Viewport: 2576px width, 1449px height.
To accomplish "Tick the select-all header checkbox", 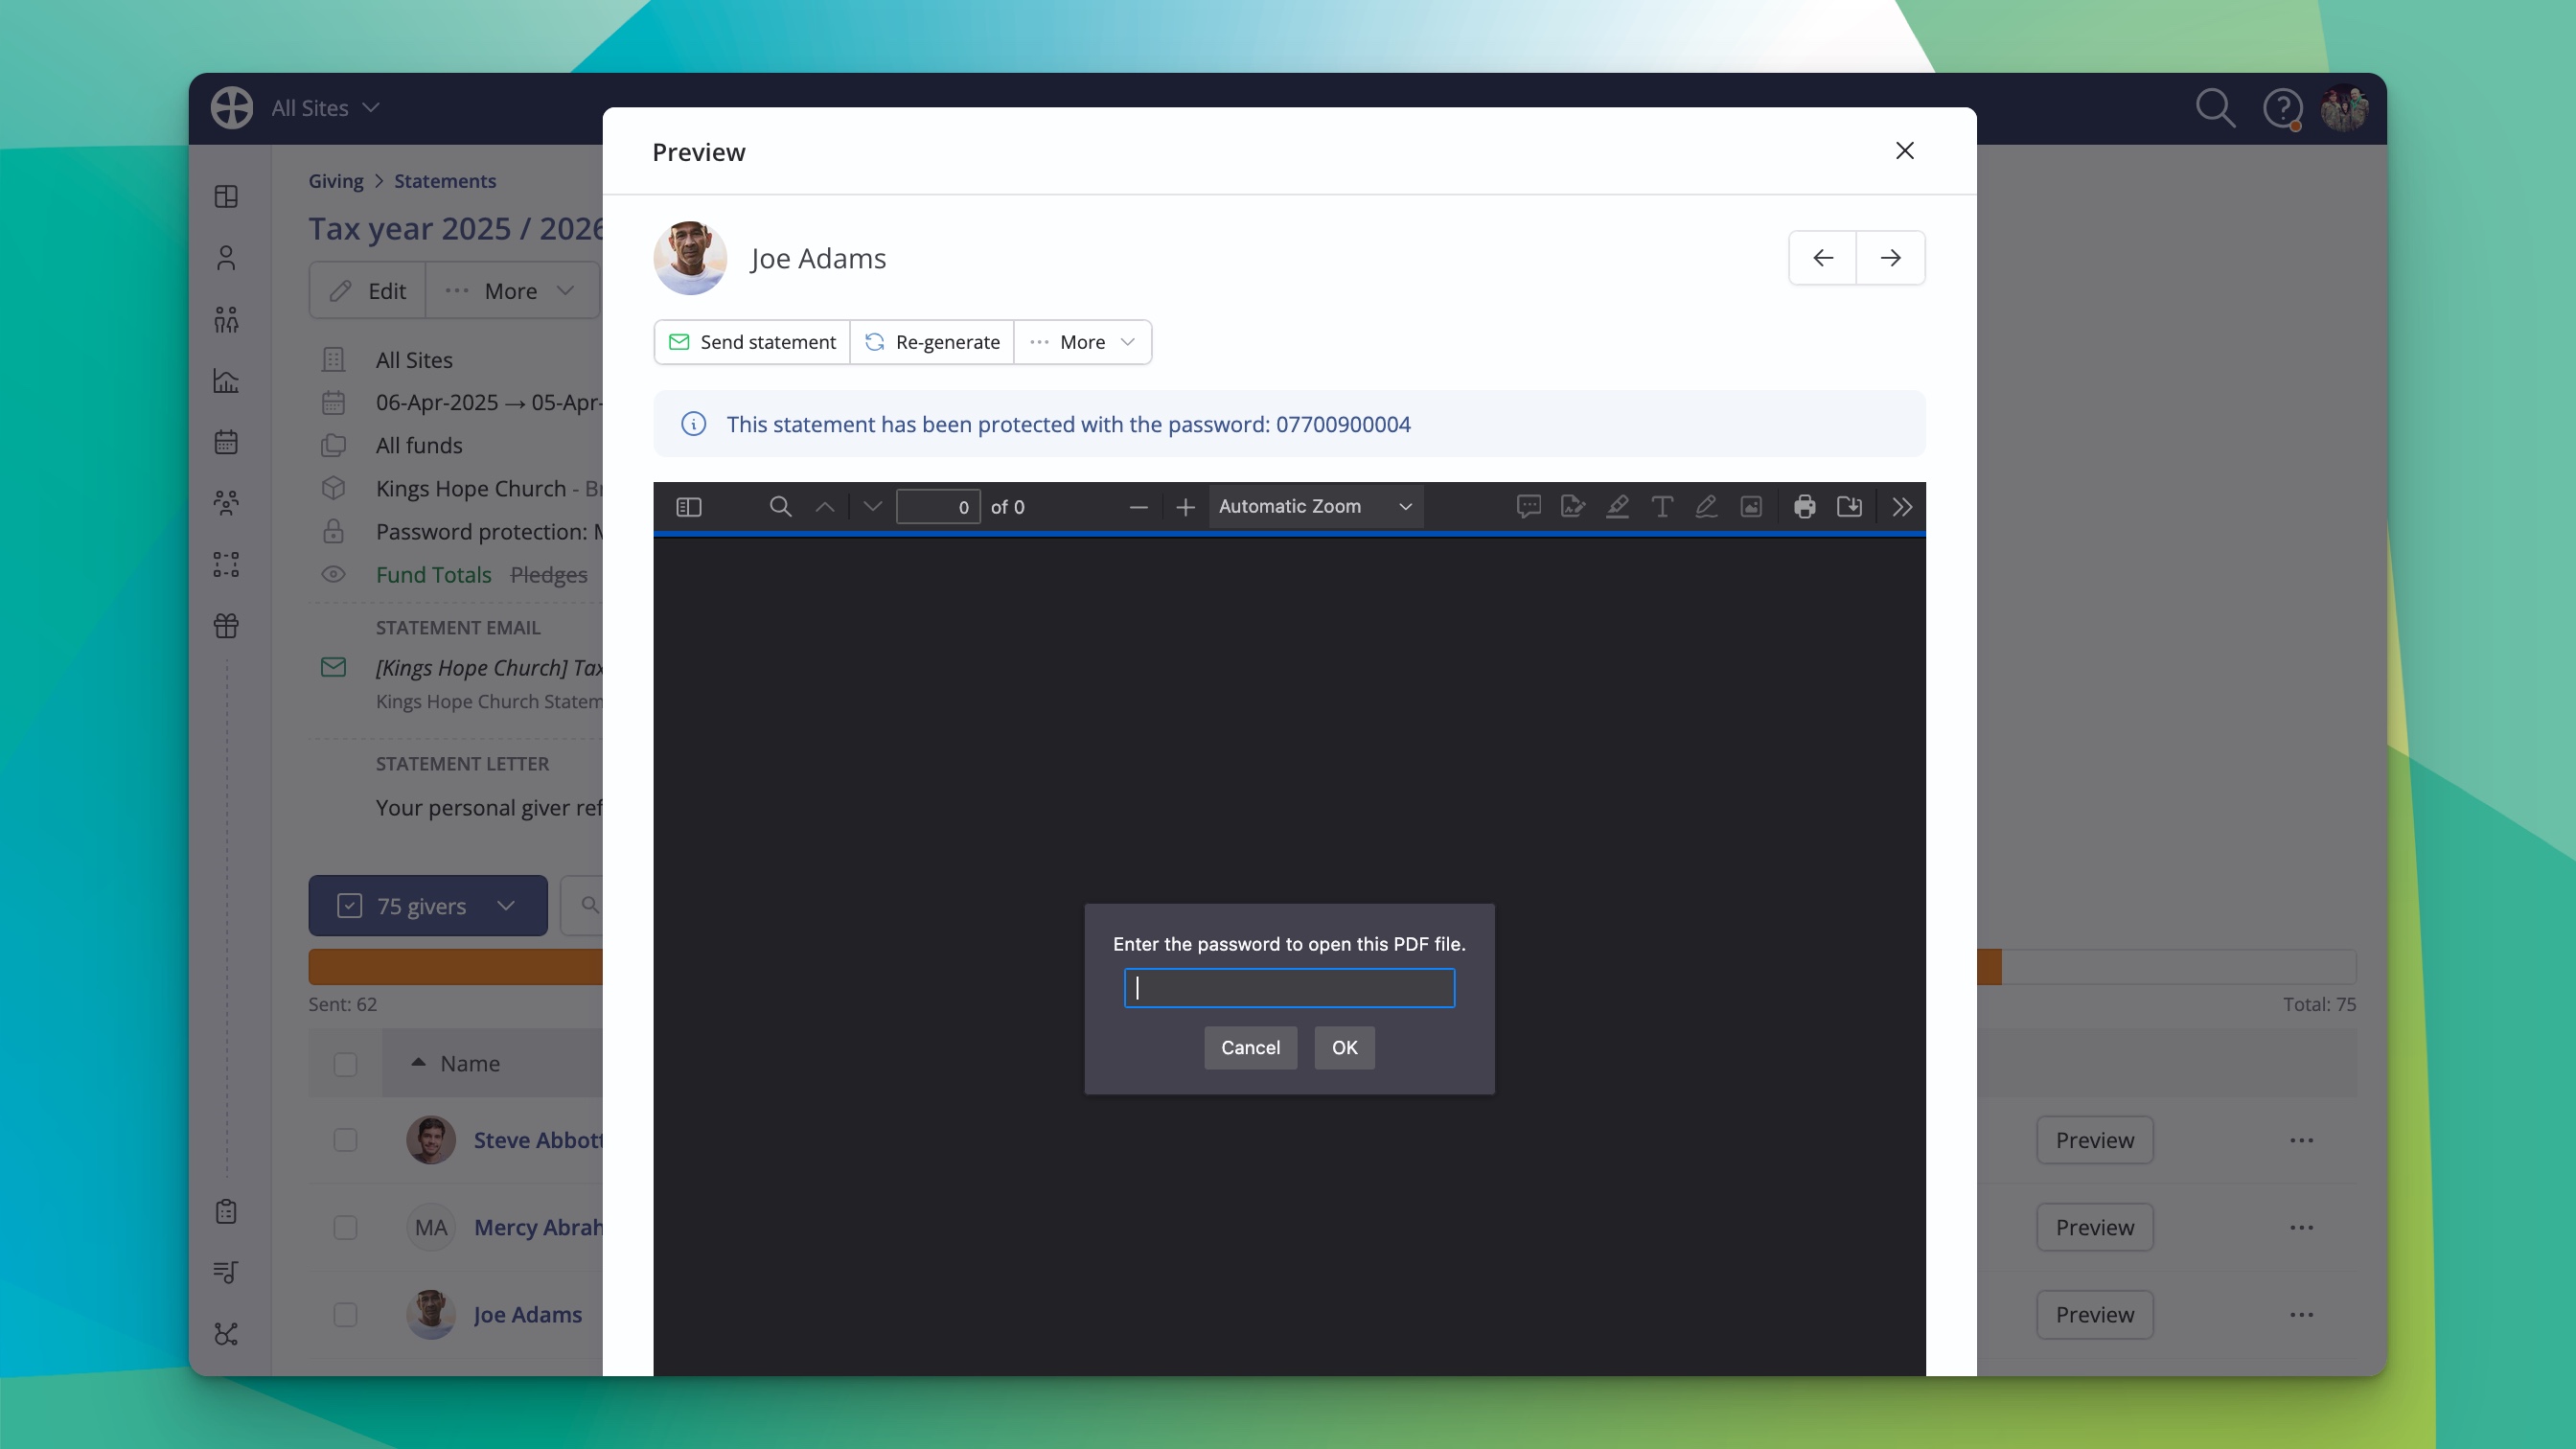I will click(x=345, y=1064).
